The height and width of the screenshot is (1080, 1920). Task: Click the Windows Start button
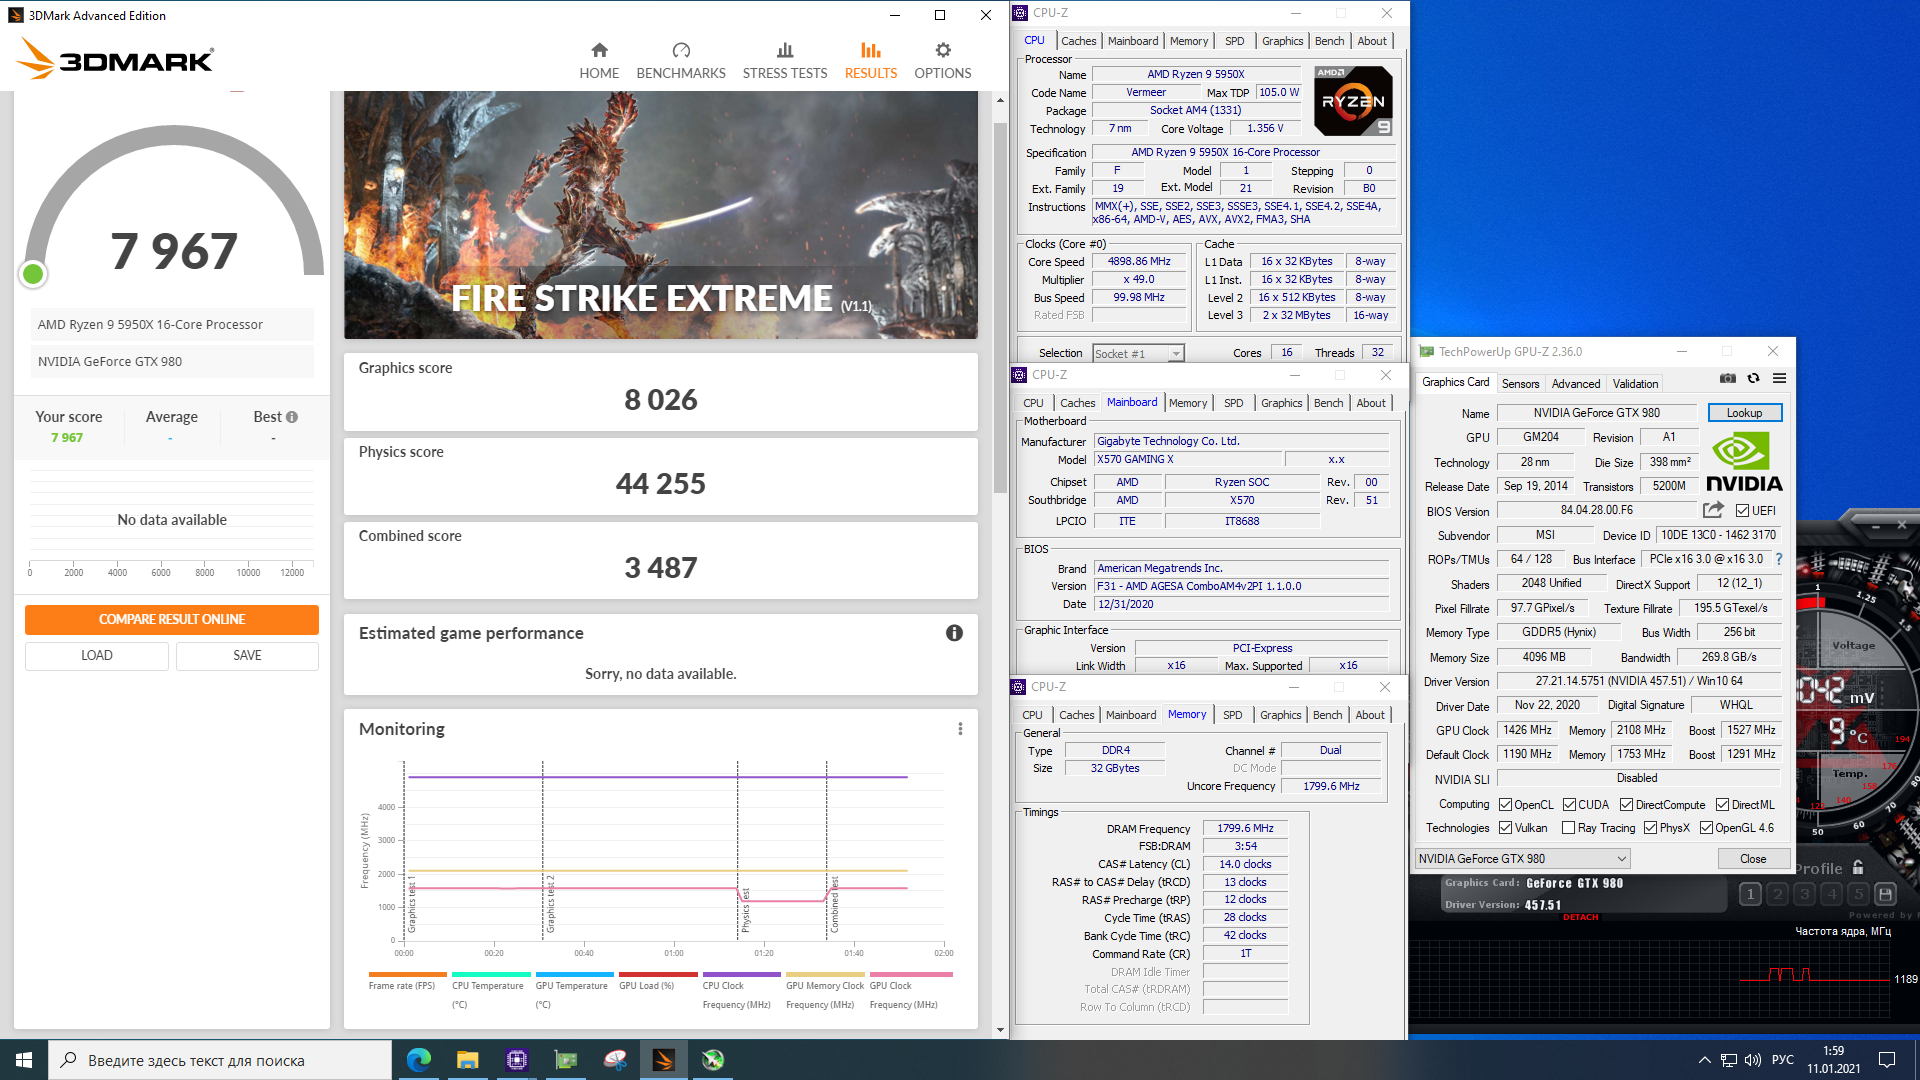click(24, 1060)
